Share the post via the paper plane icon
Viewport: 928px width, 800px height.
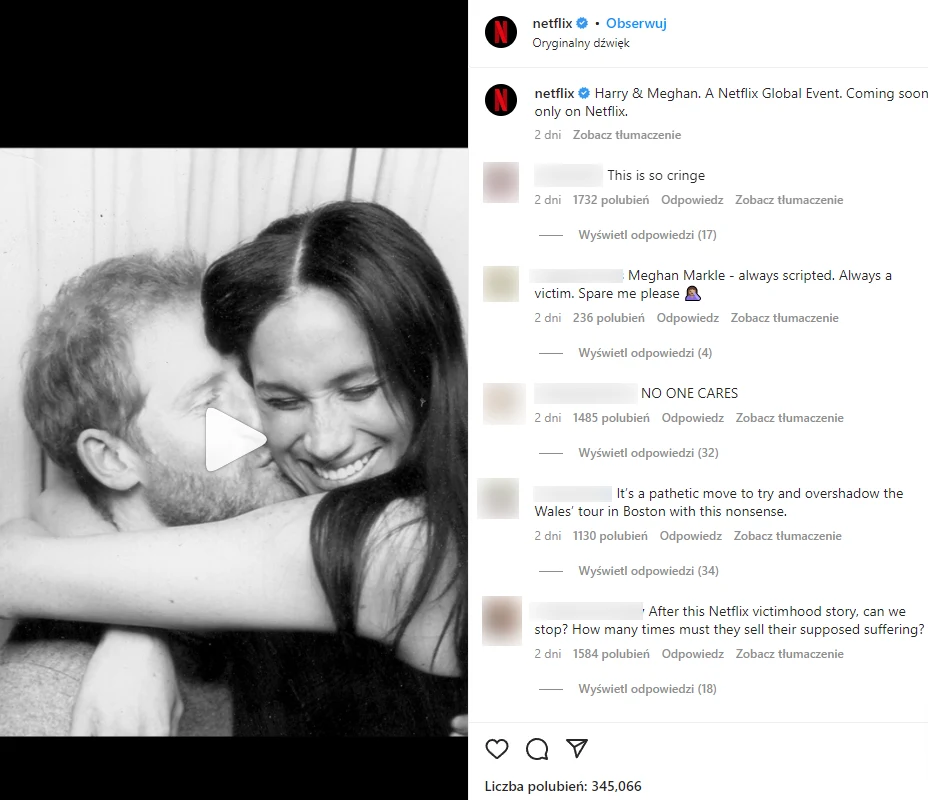tap(577, 748)
